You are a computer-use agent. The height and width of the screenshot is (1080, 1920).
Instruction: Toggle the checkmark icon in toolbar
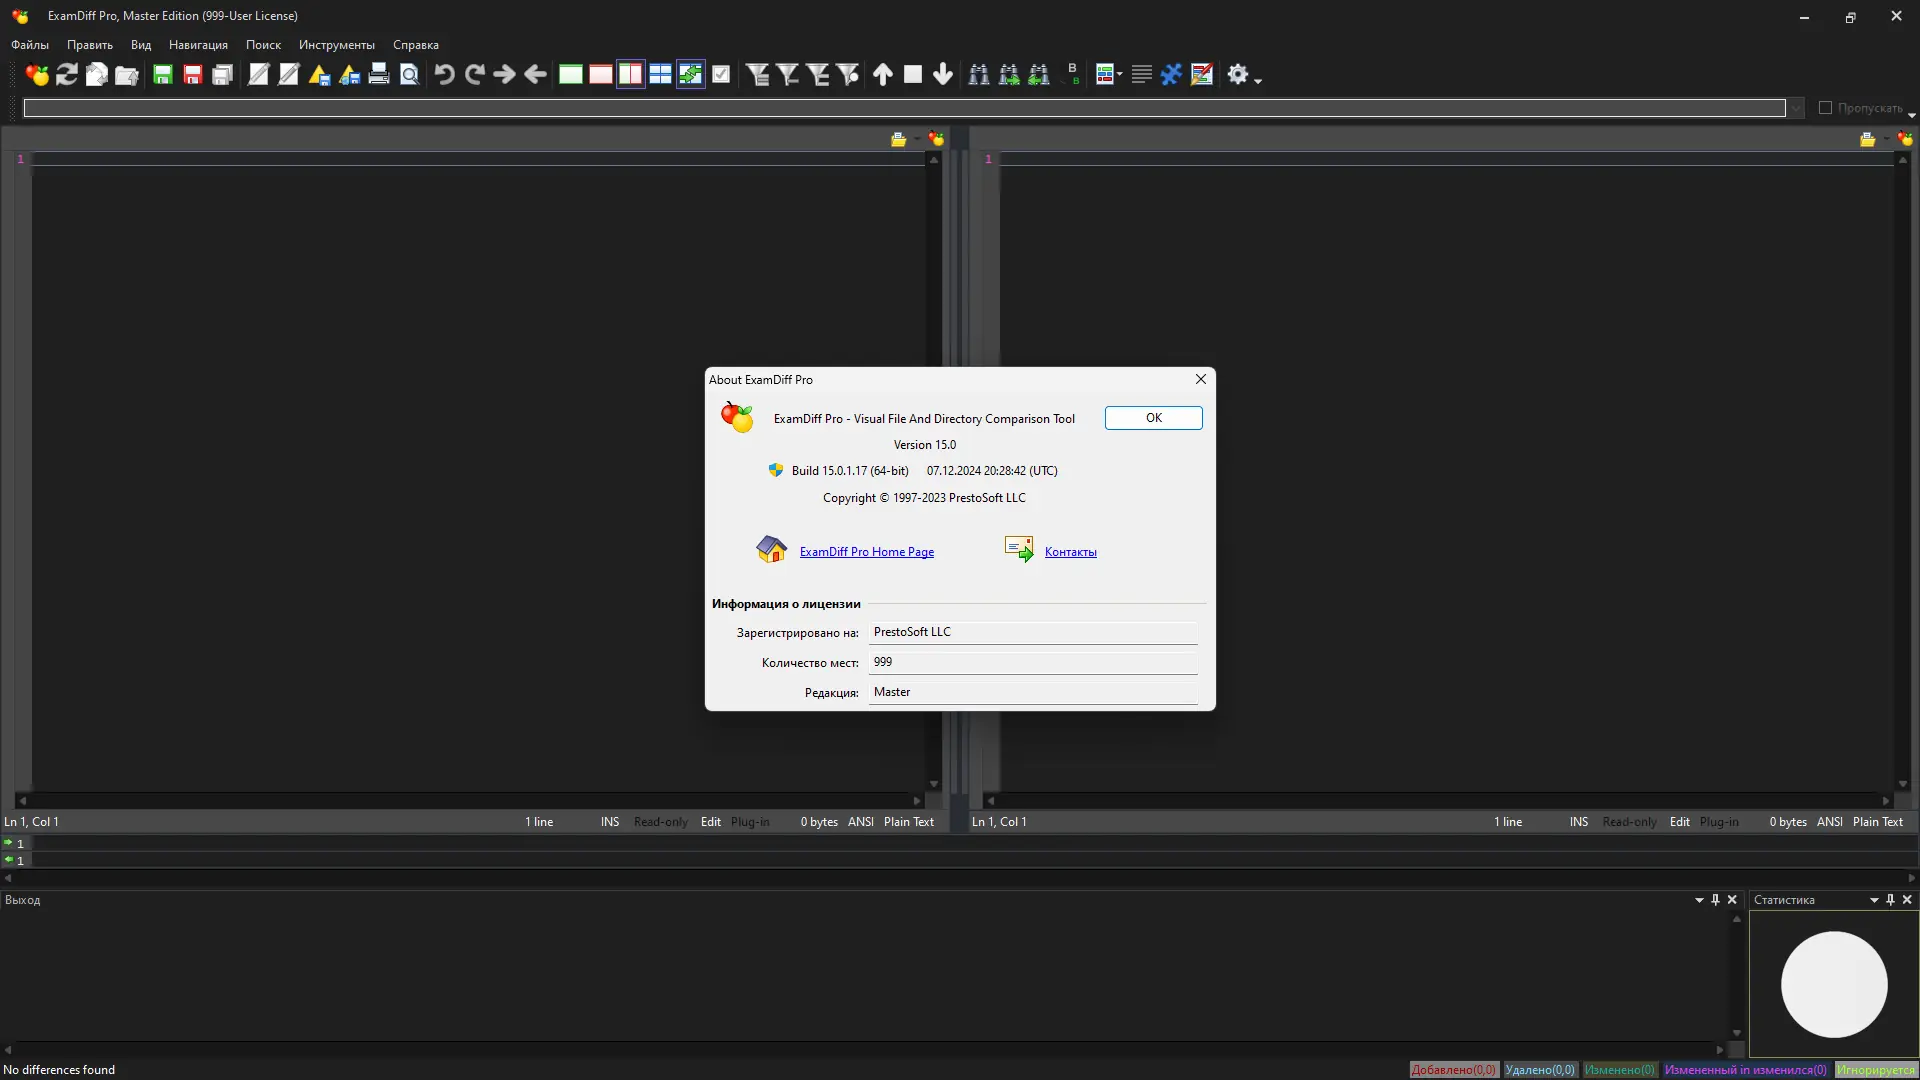click(721, 75)
